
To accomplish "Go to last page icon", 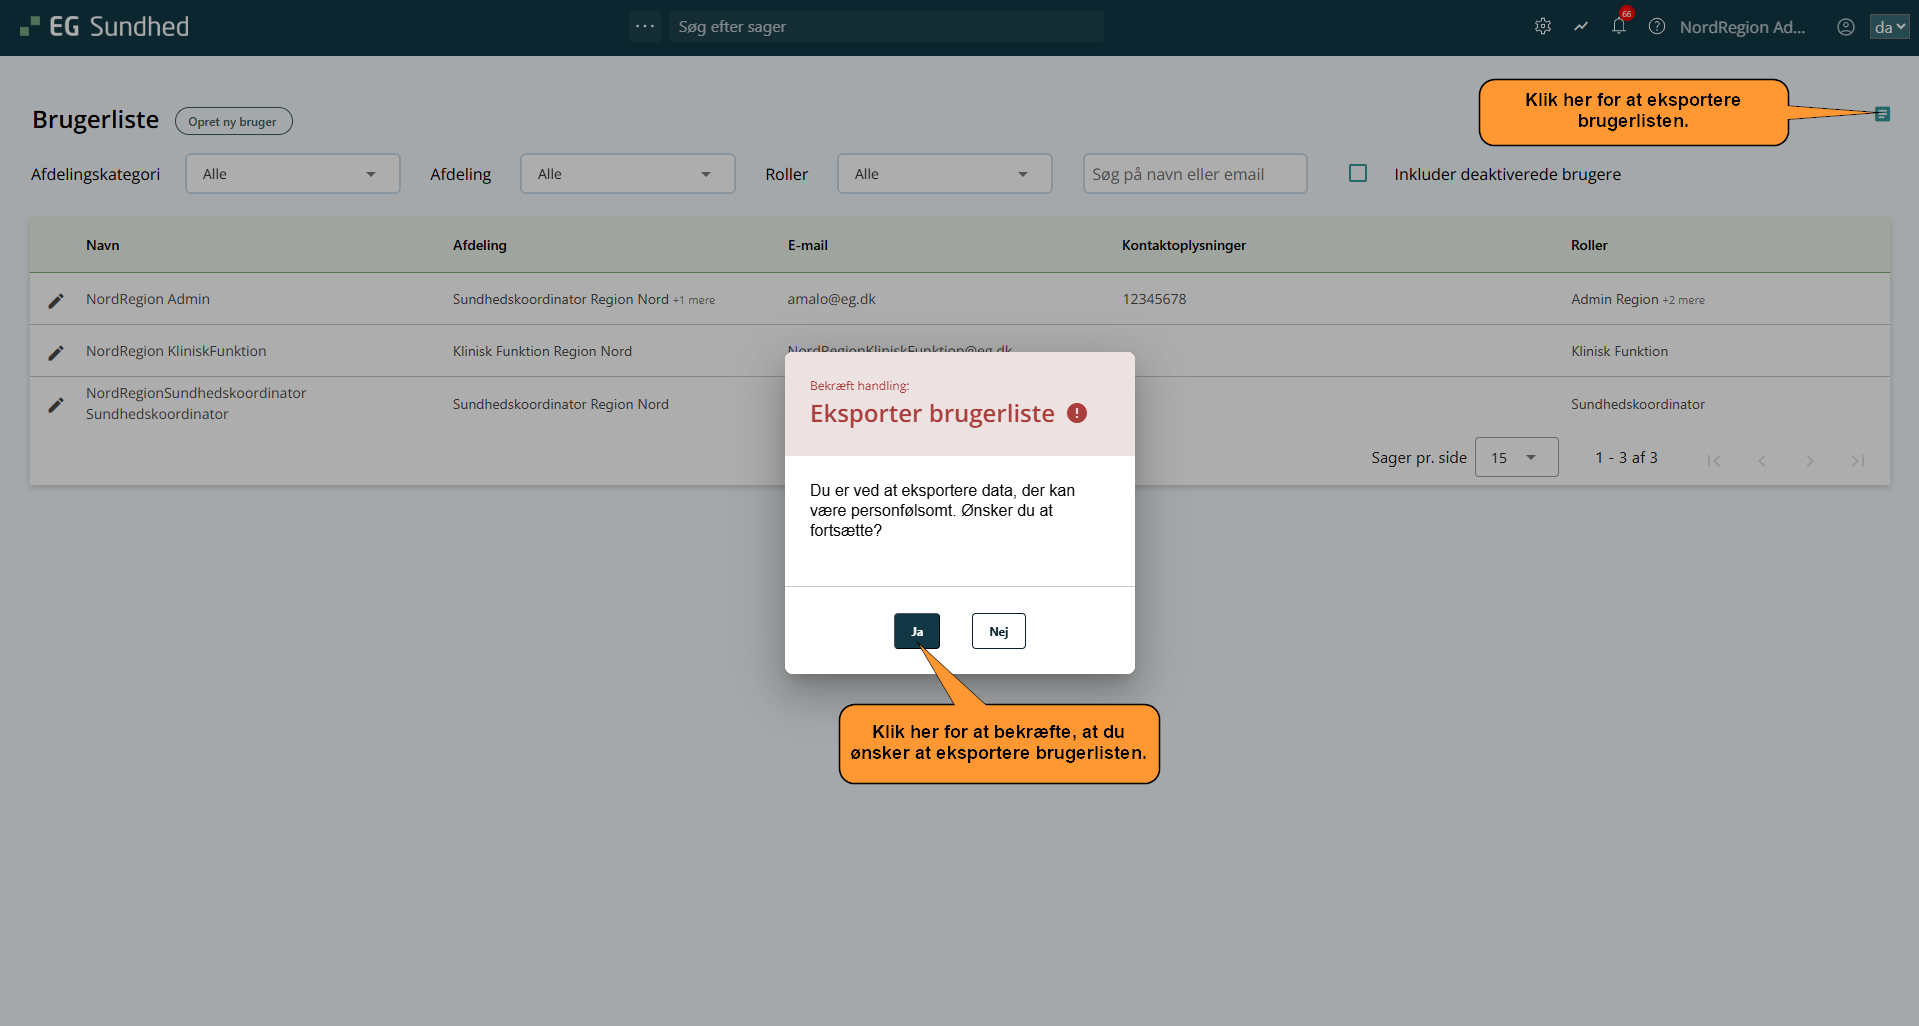I will [1858, 460].
